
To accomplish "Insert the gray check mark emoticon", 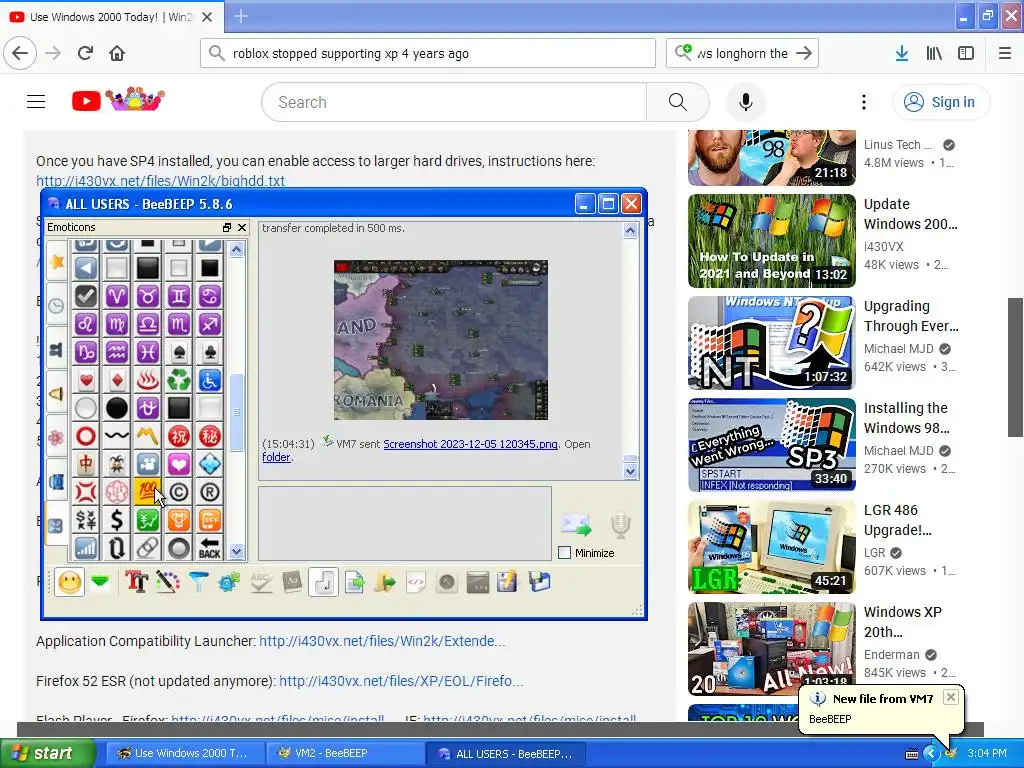I will pos(86,296).
